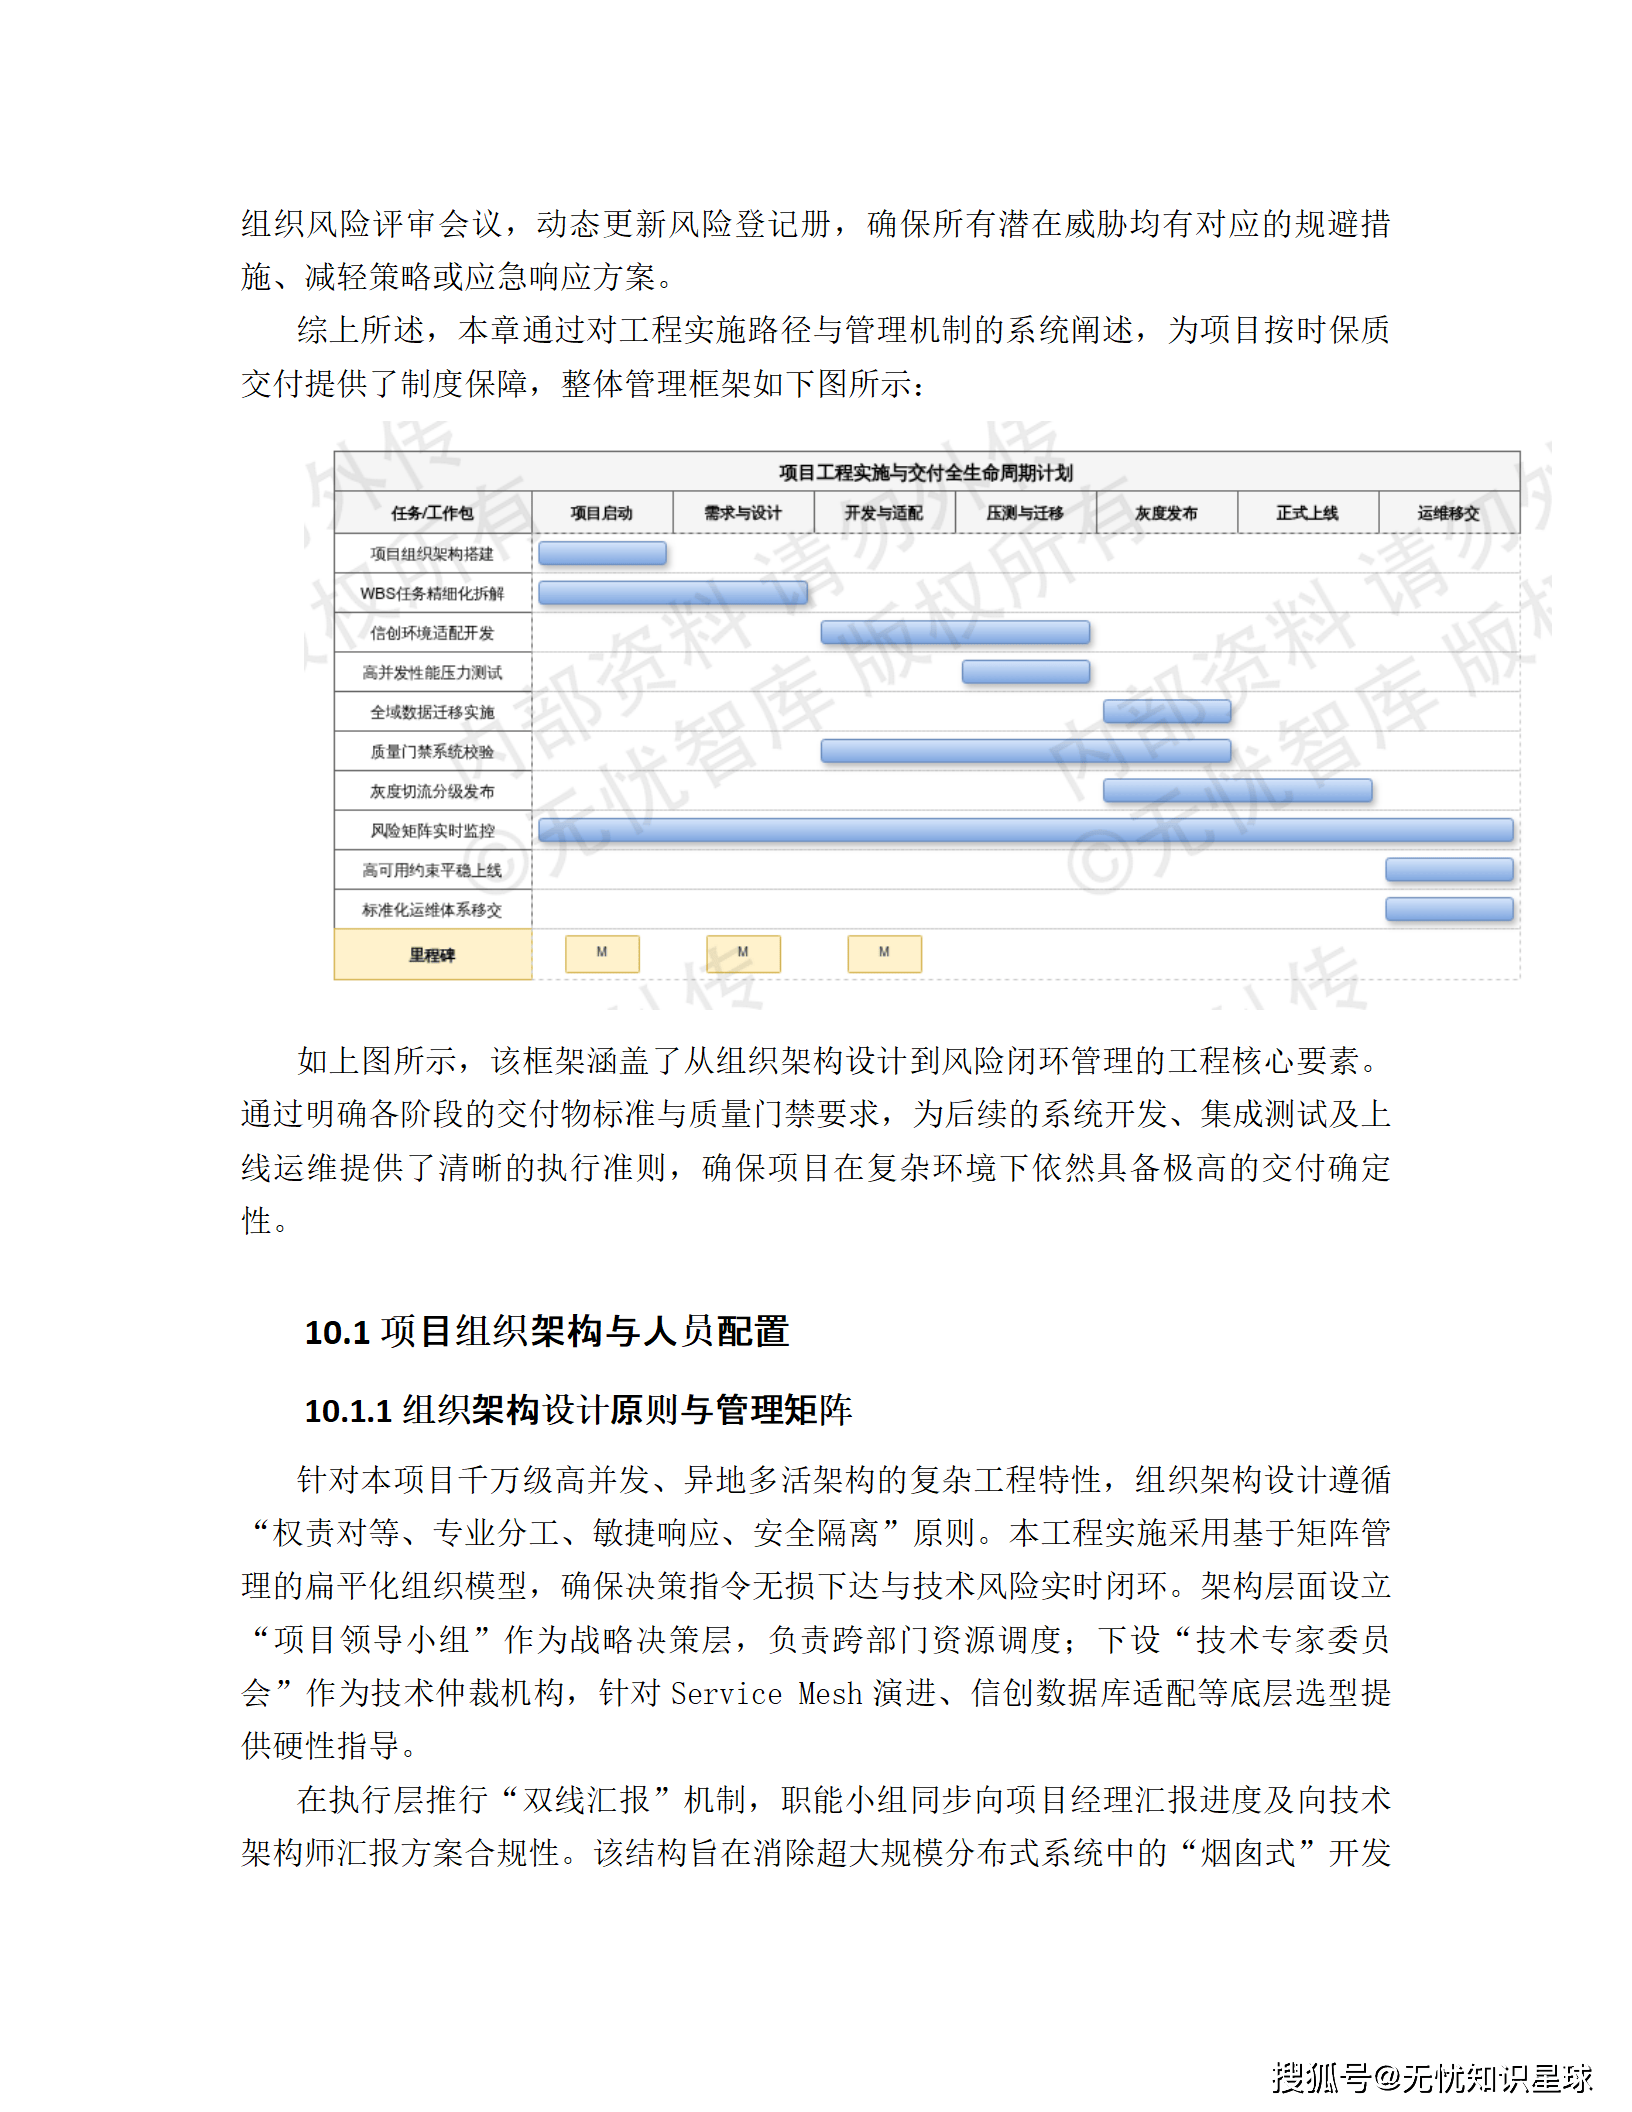Select the 标准化运维体系移交 bar
The image size is (1632, 2112).
pyautogui.click(x=1448, y=910)
